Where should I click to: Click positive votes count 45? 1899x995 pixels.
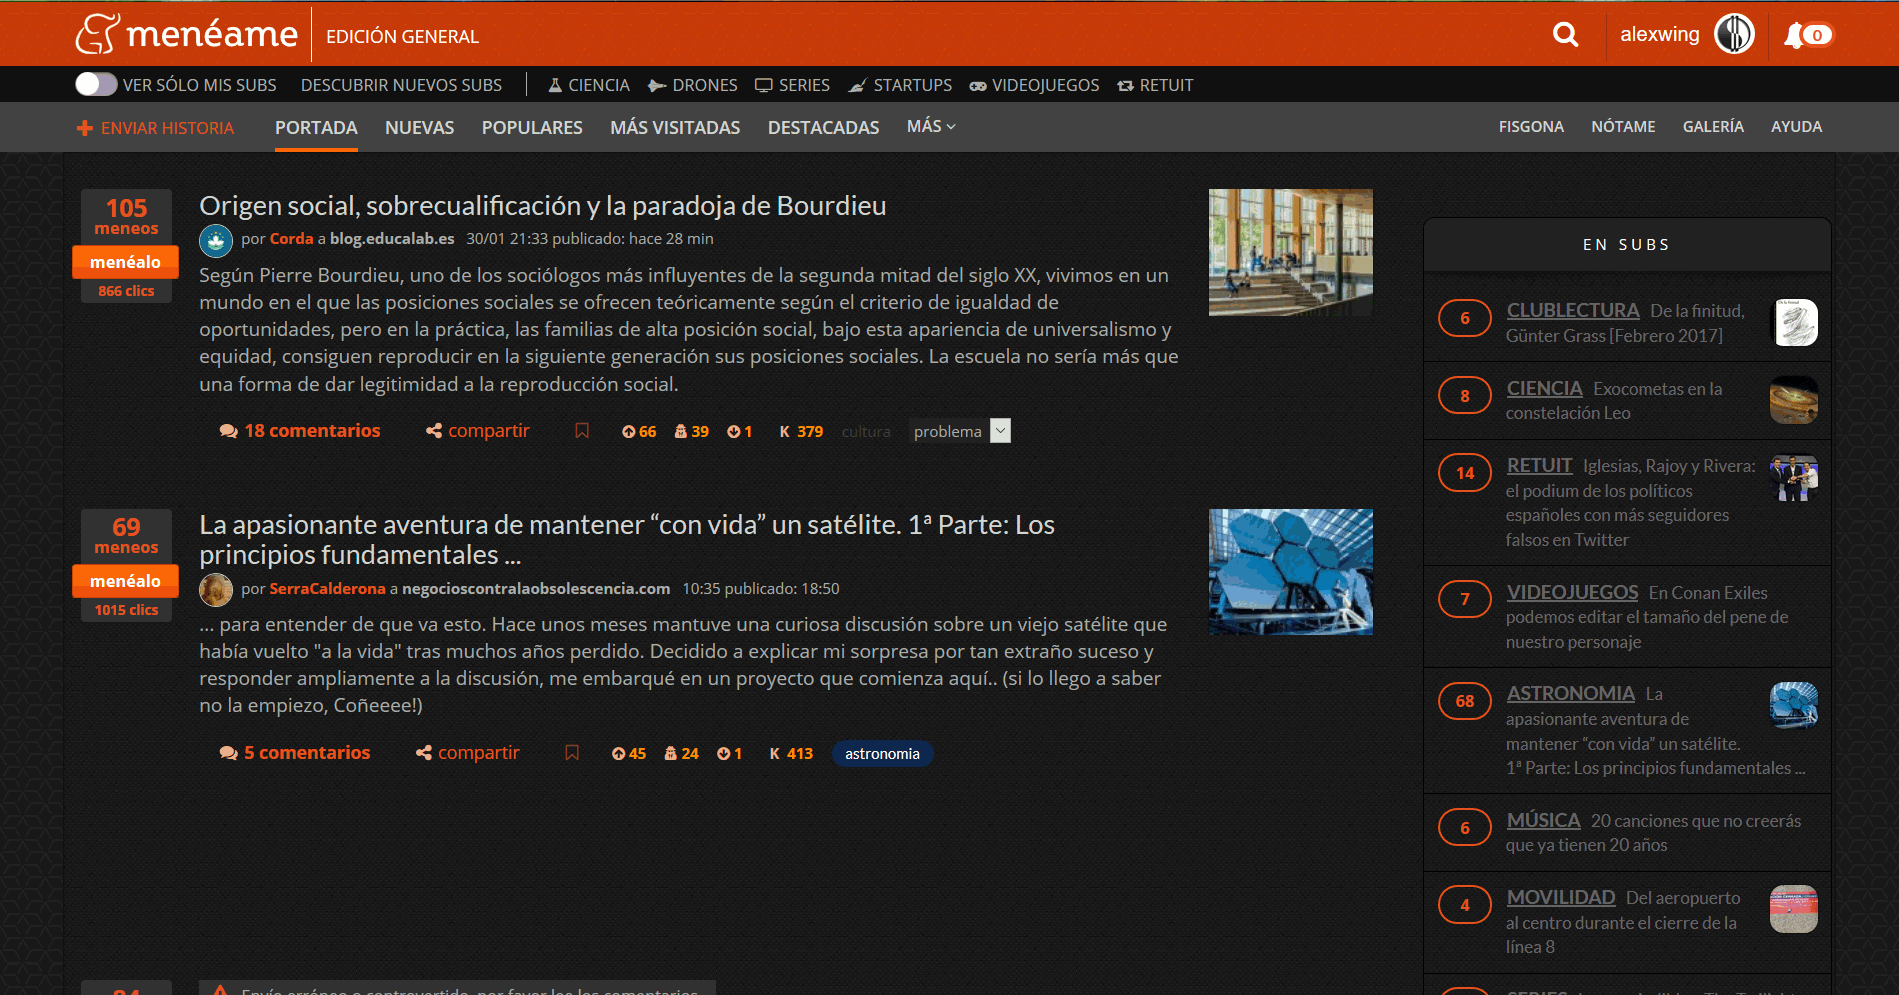pos(629,754)
